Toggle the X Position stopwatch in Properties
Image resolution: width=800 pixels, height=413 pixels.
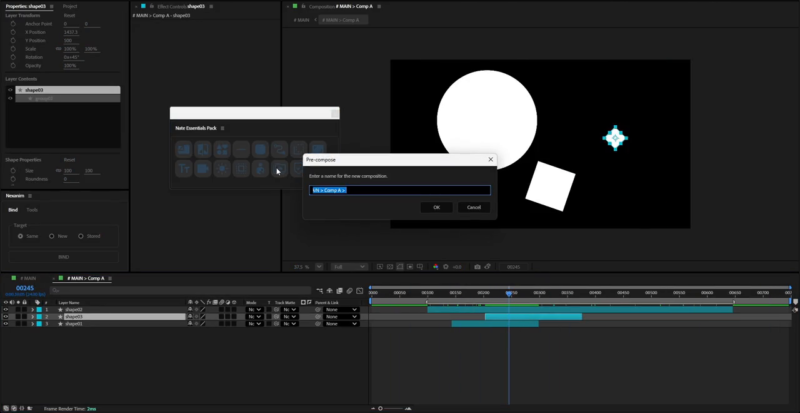click(13, 32)
